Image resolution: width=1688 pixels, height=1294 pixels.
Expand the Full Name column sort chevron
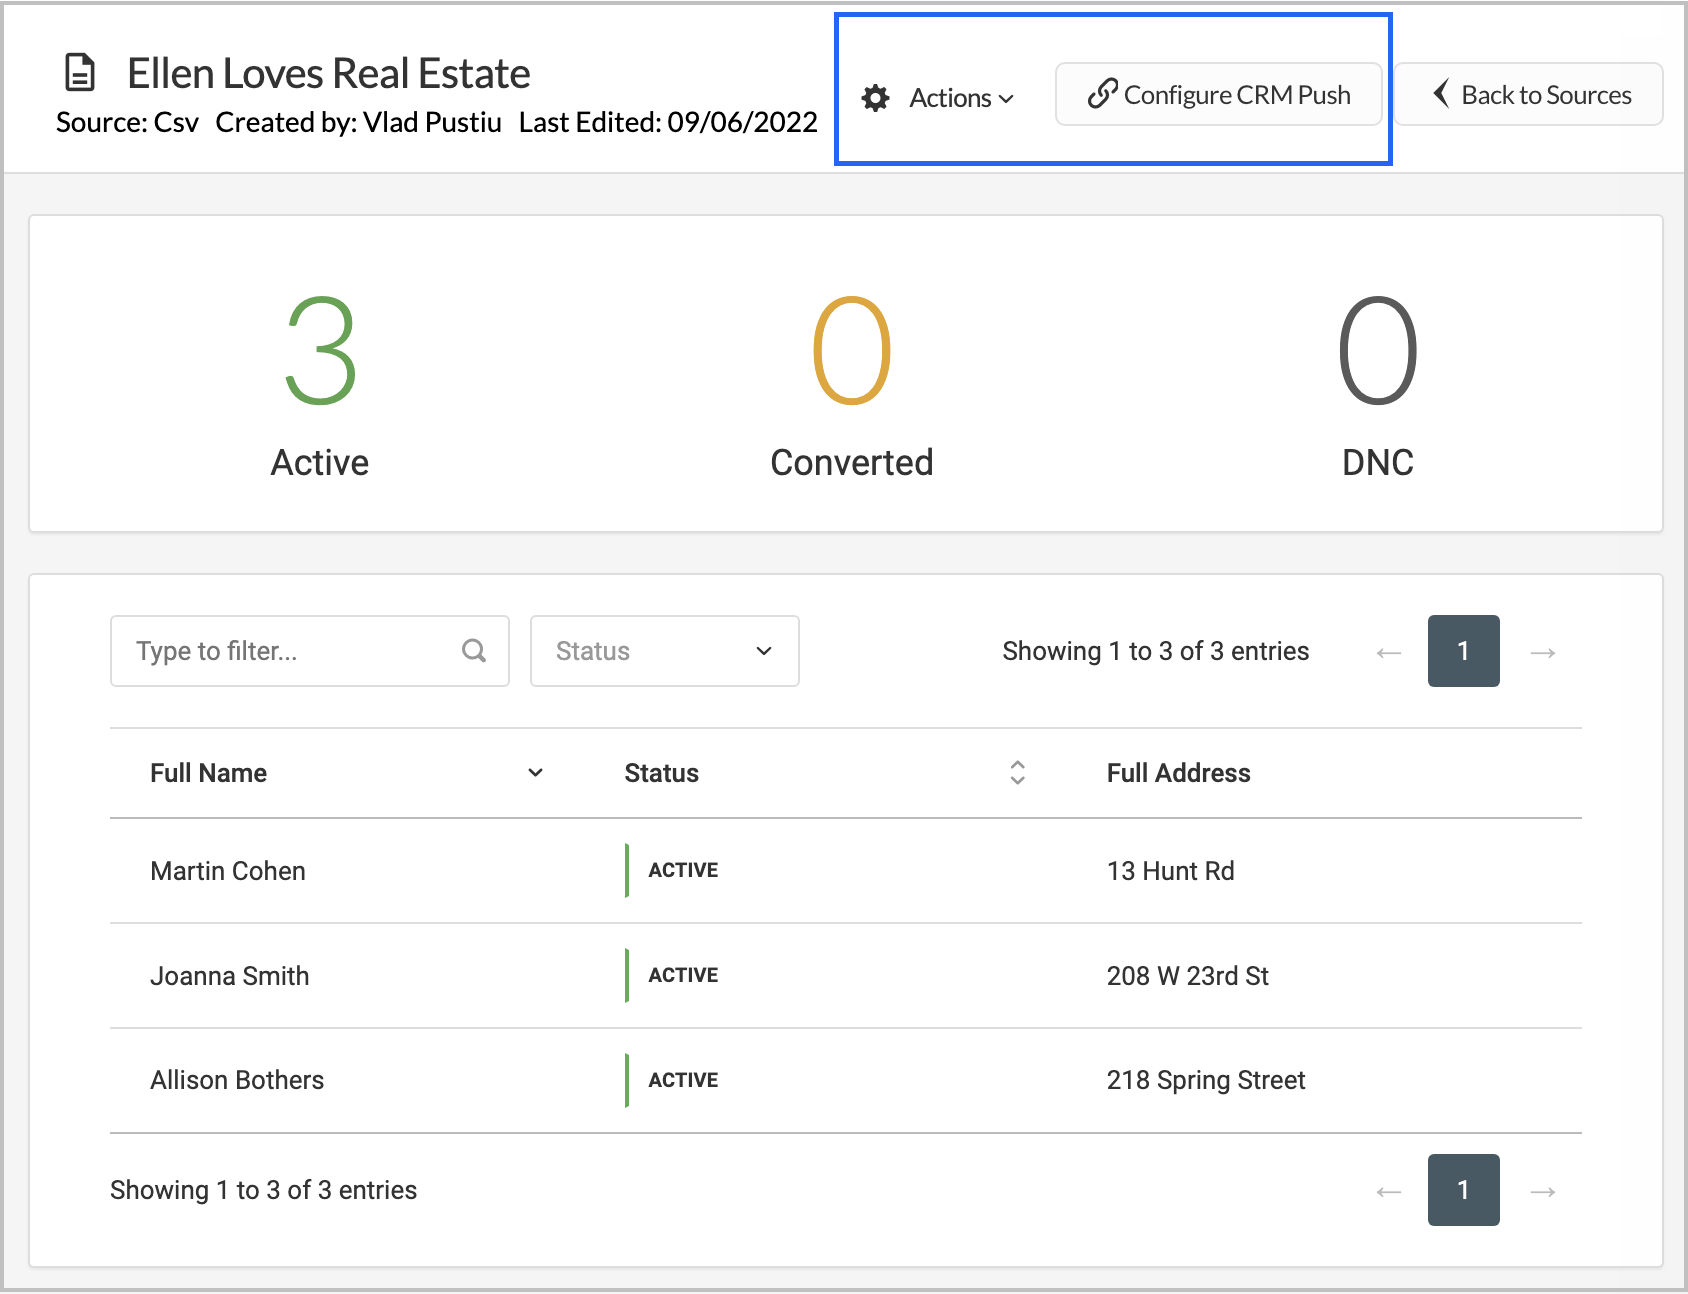535,772
